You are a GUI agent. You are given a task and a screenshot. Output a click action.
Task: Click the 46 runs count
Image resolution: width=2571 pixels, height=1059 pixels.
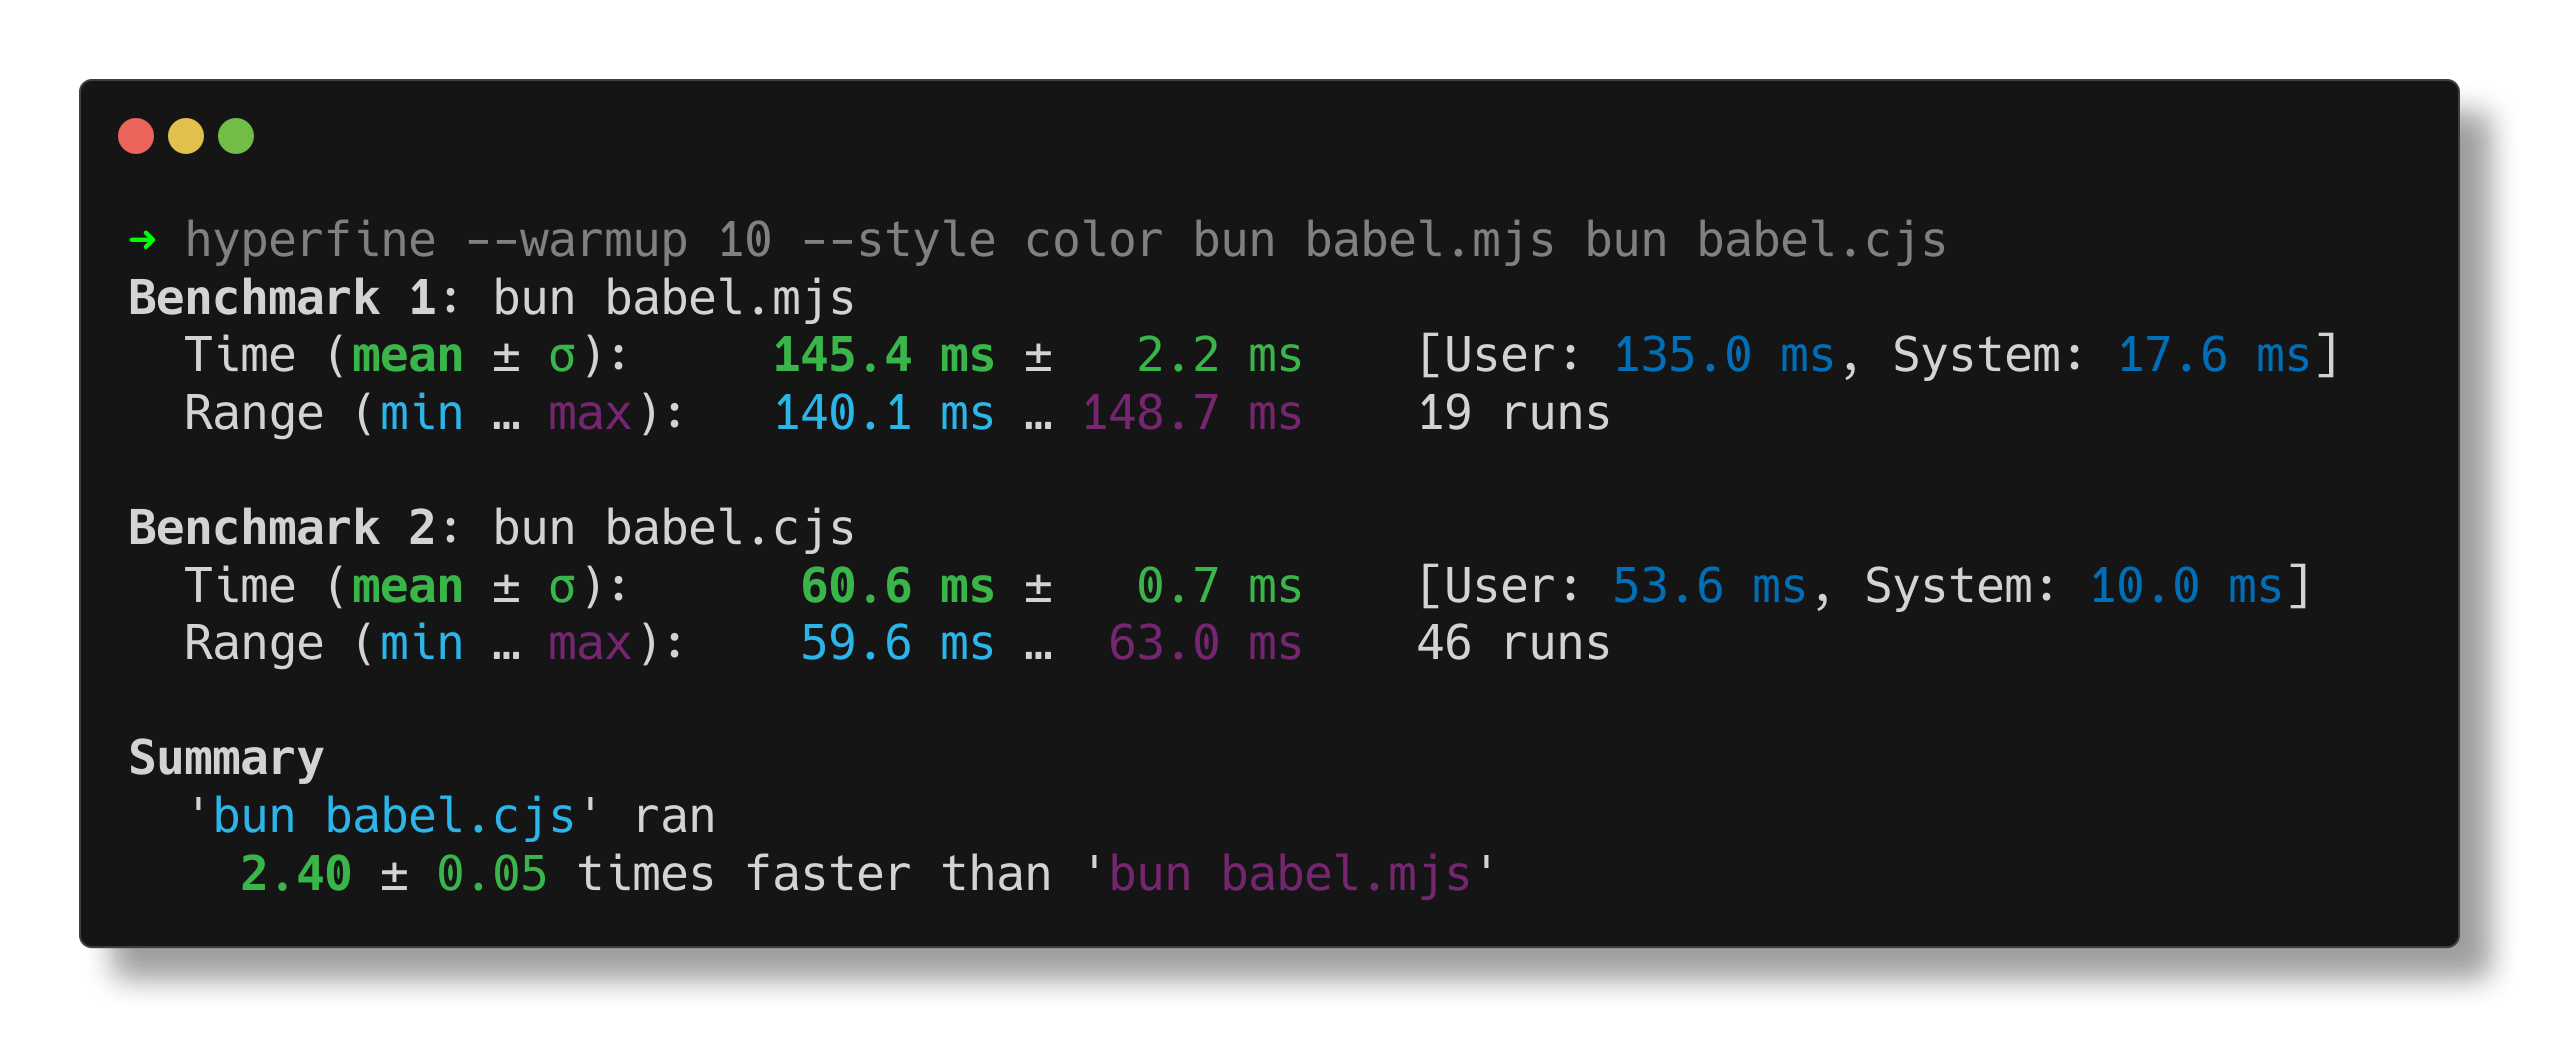(1513, 643)
